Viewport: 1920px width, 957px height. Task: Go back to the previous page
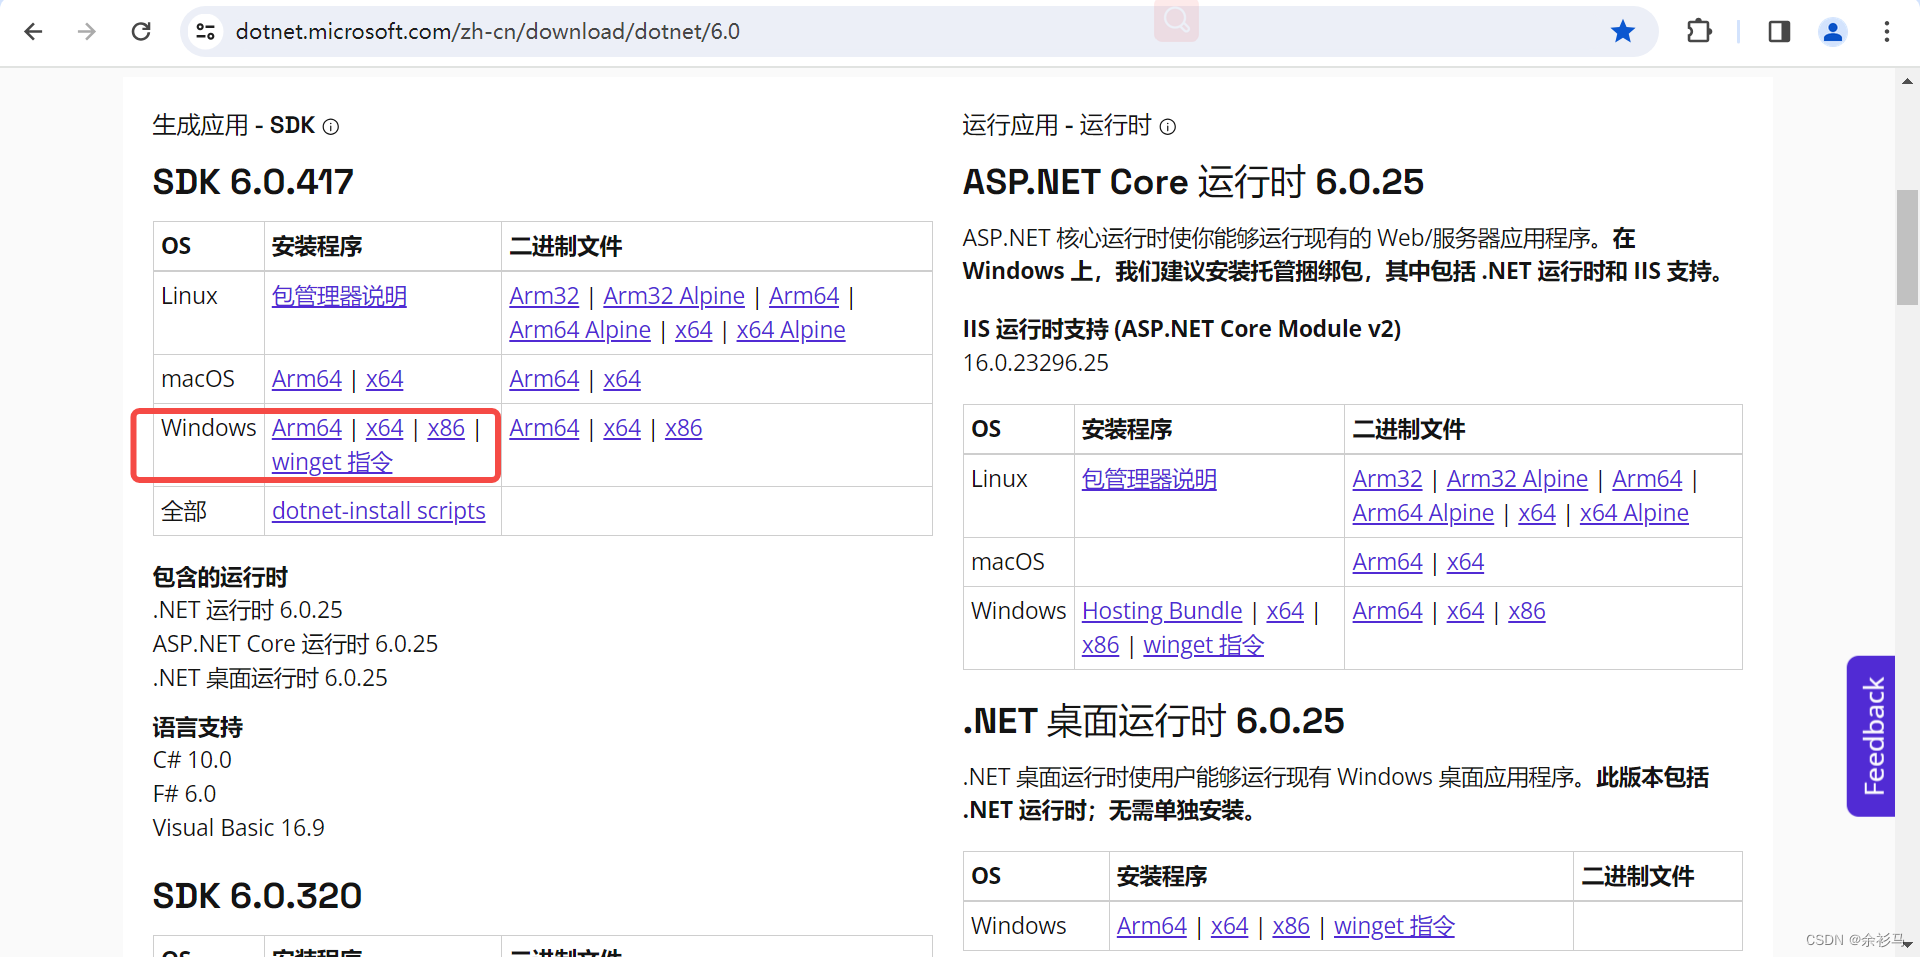point(33,32)
